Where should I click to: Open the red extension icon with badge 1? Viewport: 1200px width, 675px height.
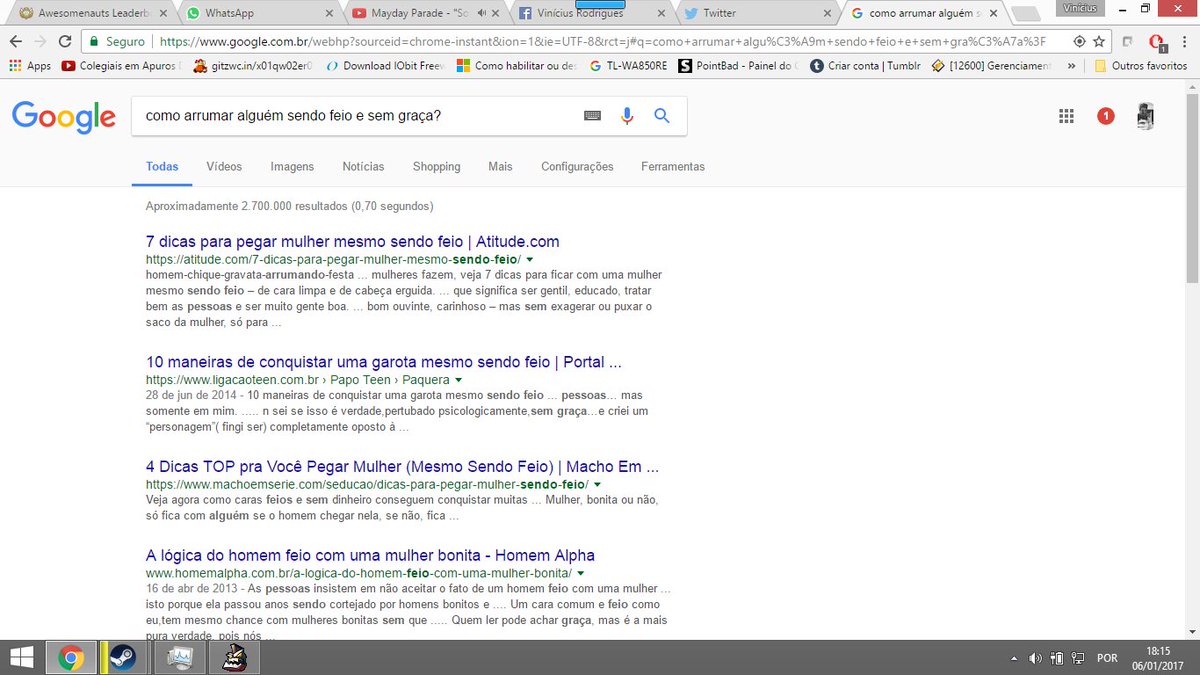(1157, 43)
